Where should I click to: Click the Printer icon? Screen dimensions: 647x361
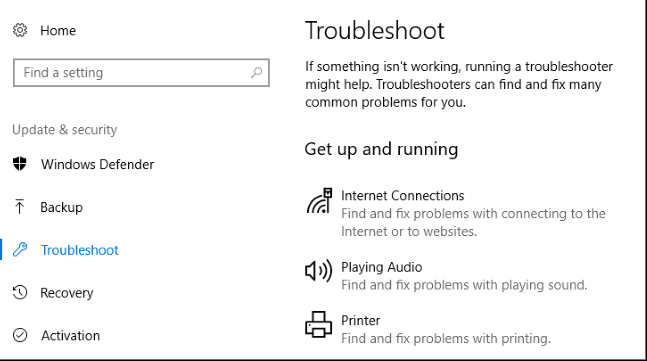click(319, 324)
